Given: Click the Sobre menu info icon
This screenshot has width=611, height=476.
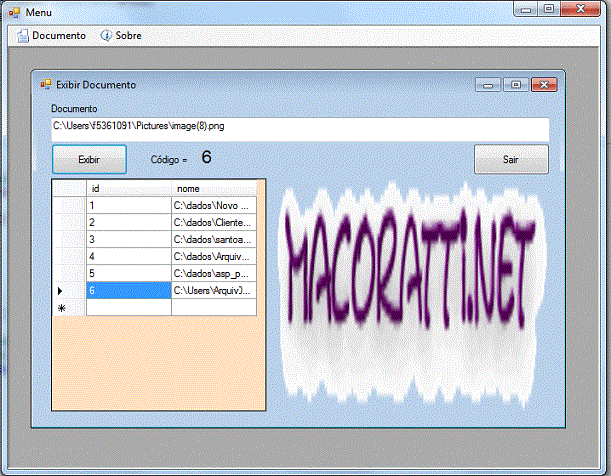Looking at the screenshot, I should click(106, 35).
